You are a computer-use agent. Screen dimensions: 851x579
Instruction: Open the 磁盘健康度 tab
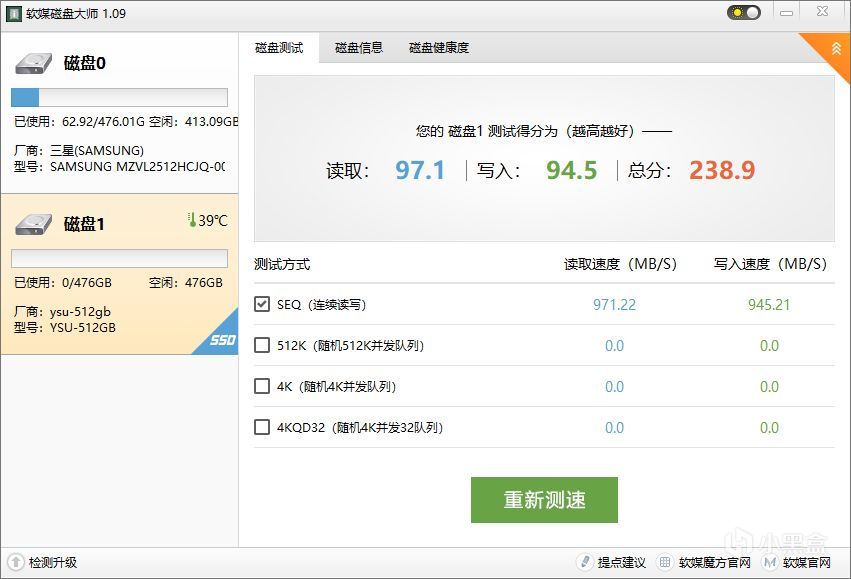(439, 48)
